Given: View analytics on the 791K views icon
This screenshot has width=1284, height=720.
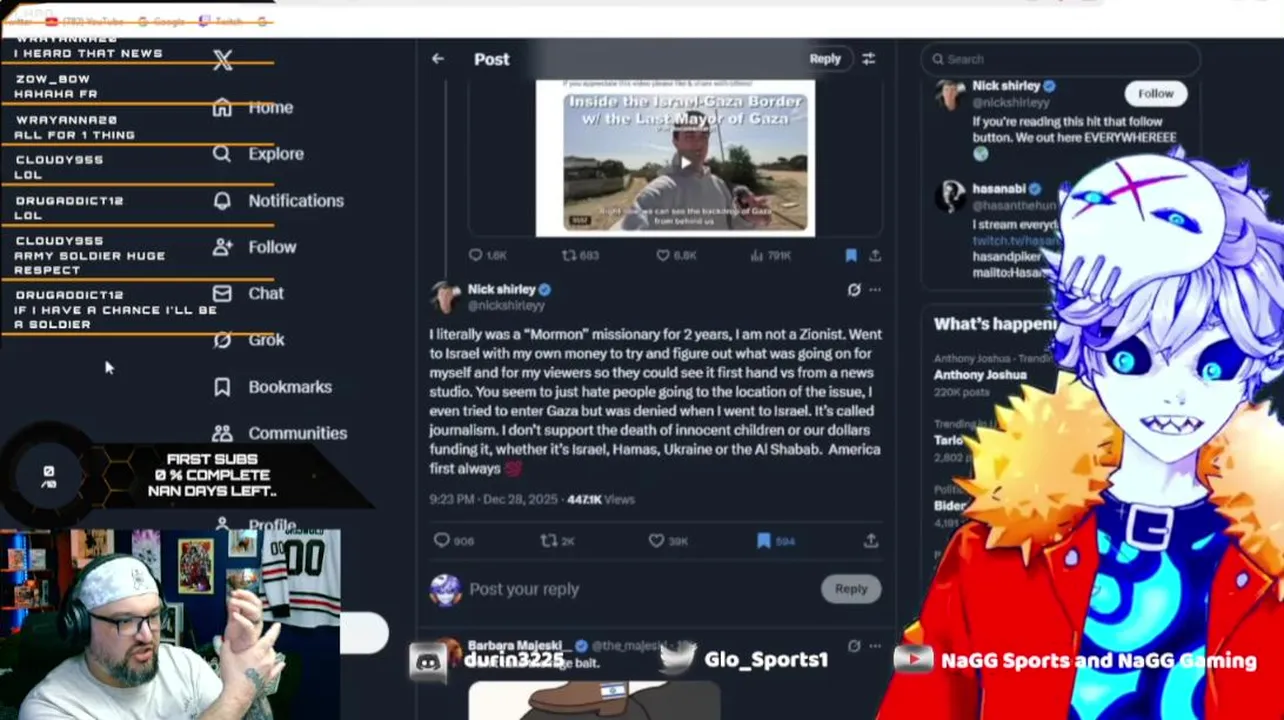Looking at the screenshot, I should [756, 256].
